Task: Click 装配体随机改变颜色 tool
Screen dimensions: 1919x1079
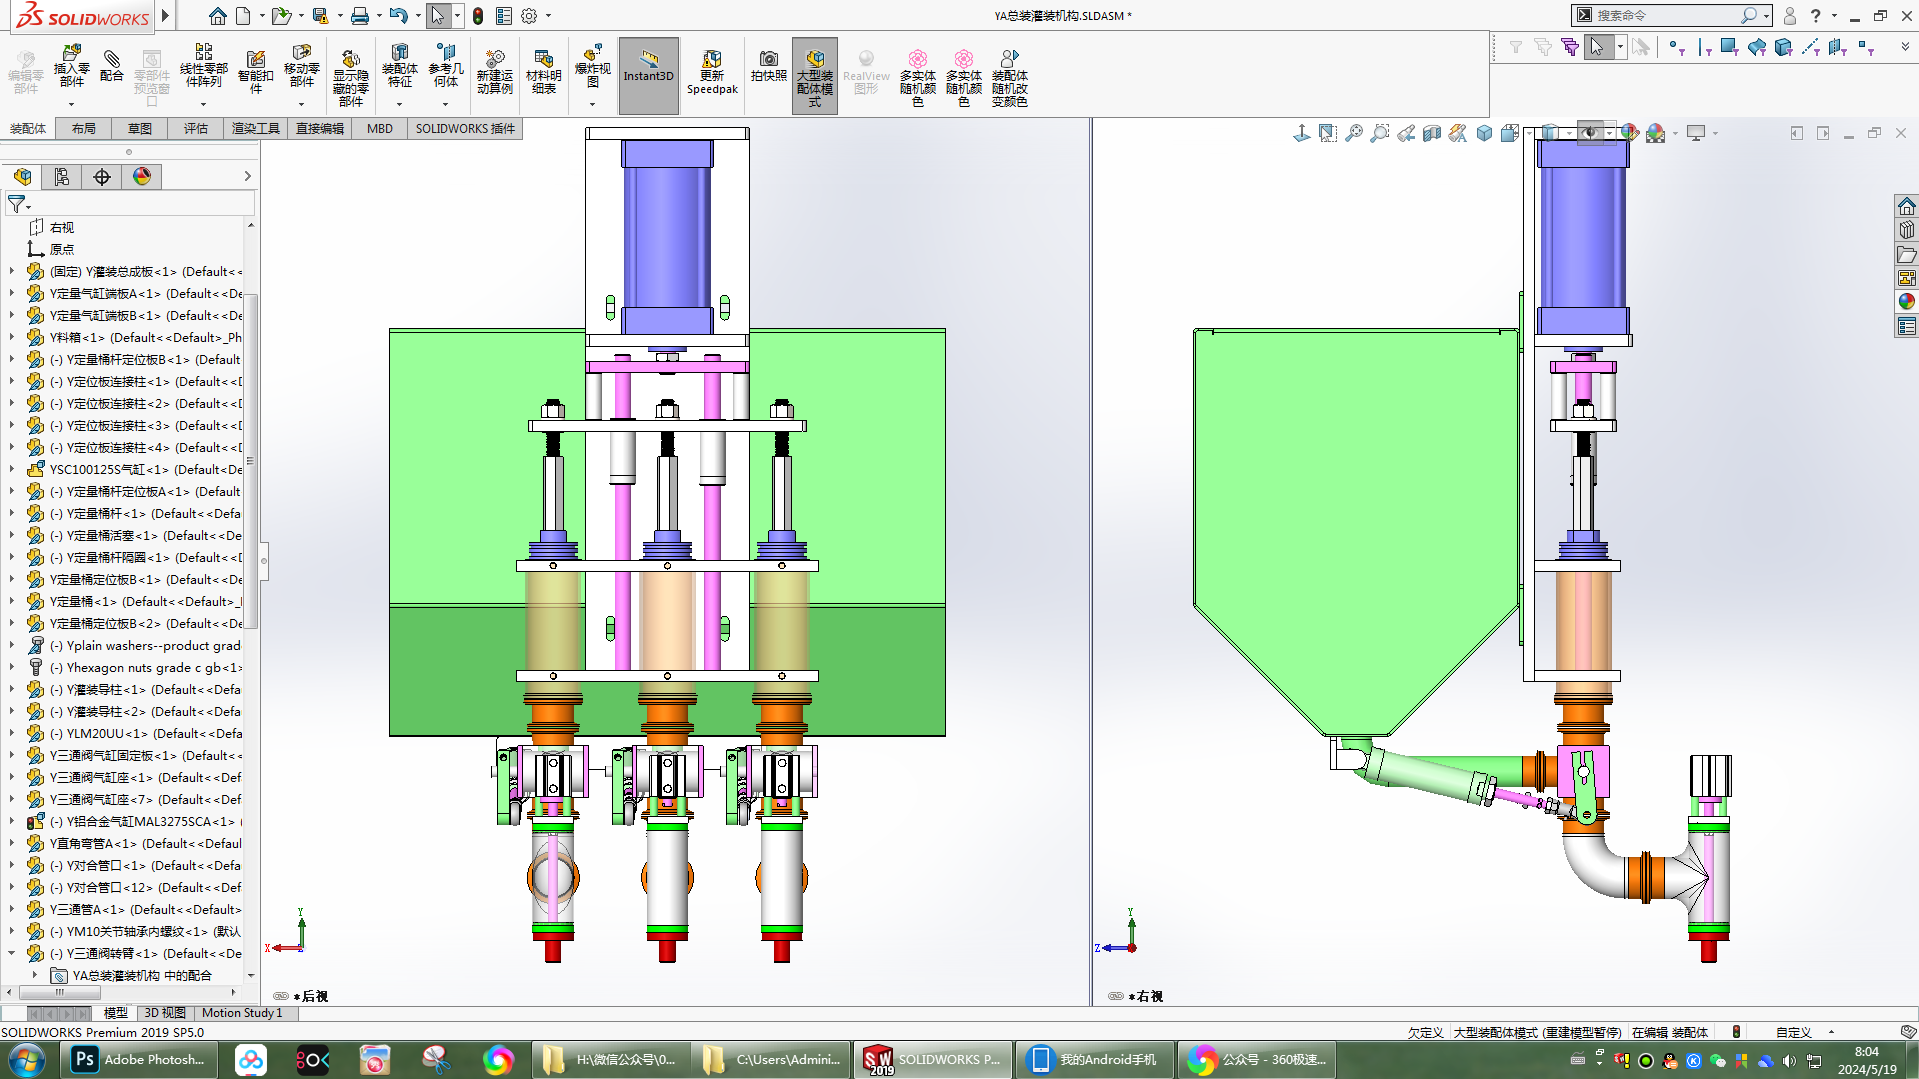Action: 1010,78
